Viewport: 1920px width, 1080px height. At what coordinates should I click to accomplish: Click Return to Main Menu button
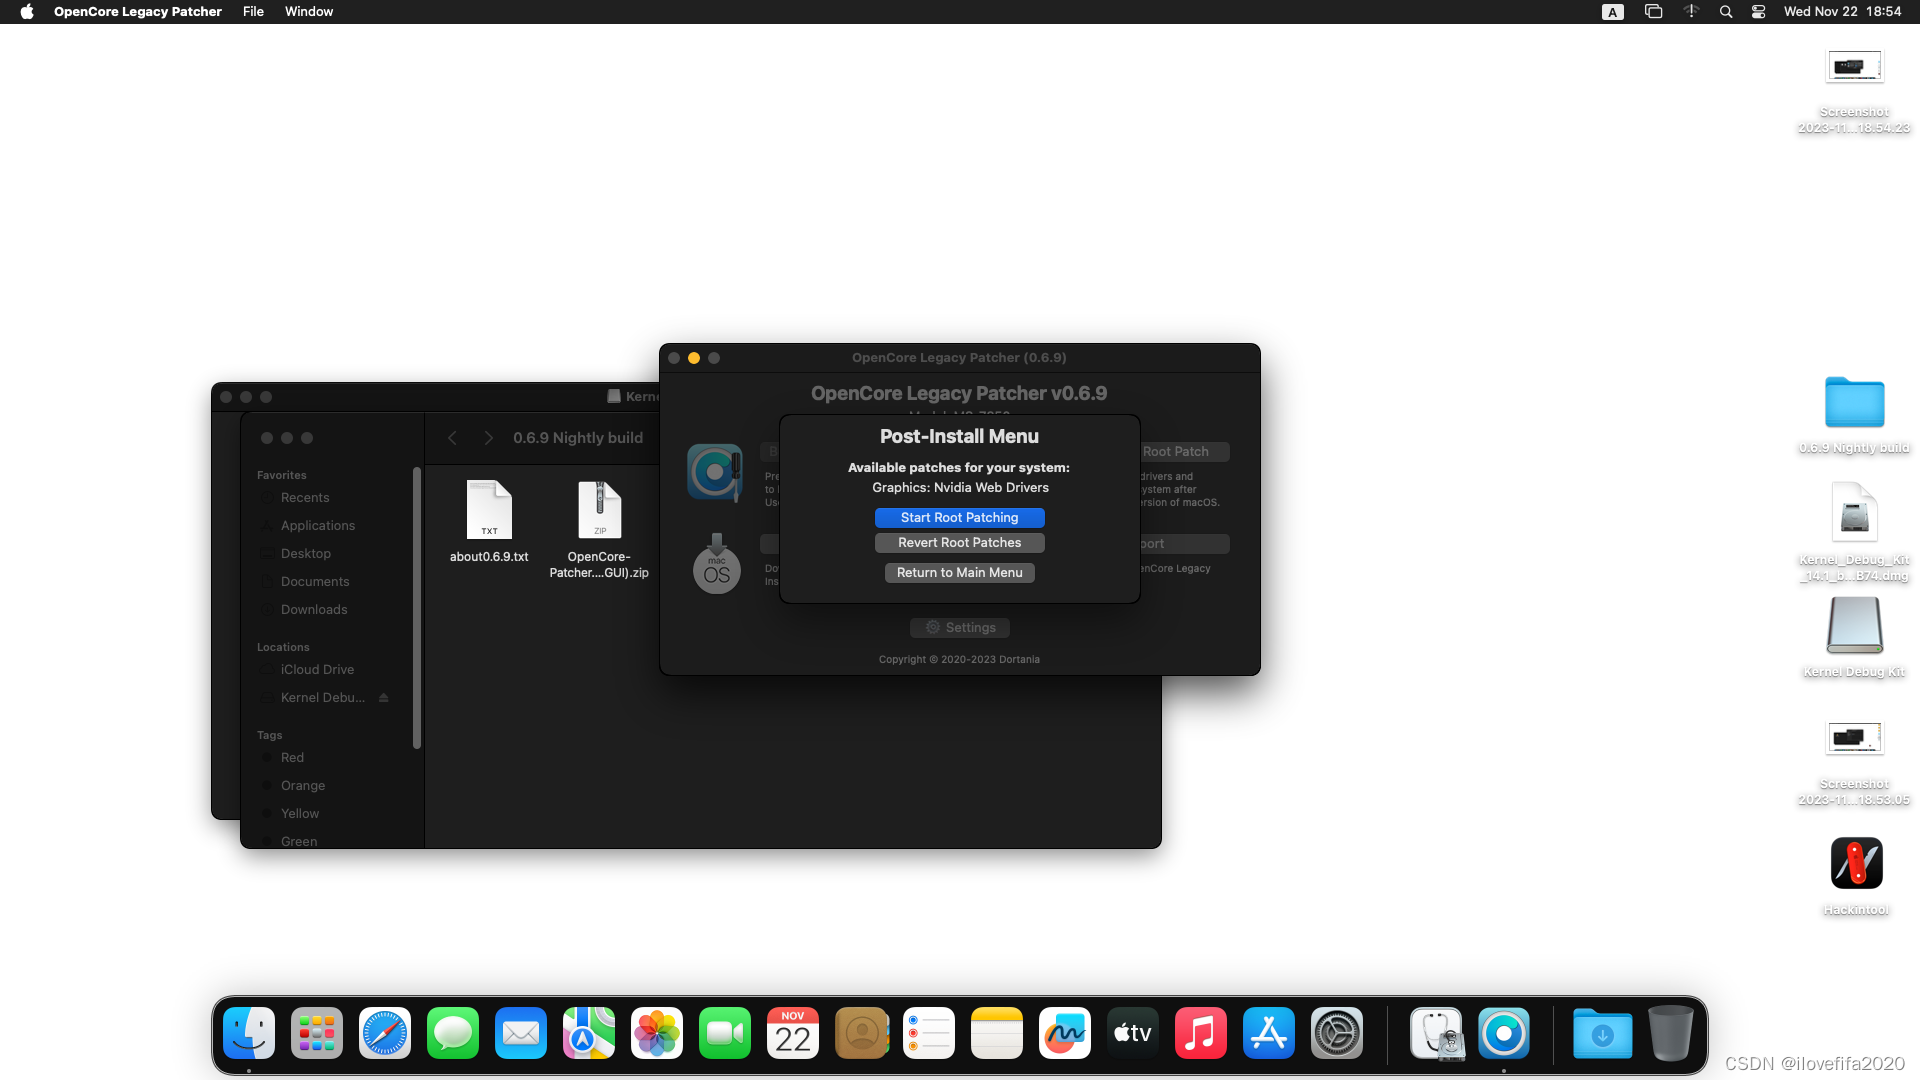coord(959,572)
